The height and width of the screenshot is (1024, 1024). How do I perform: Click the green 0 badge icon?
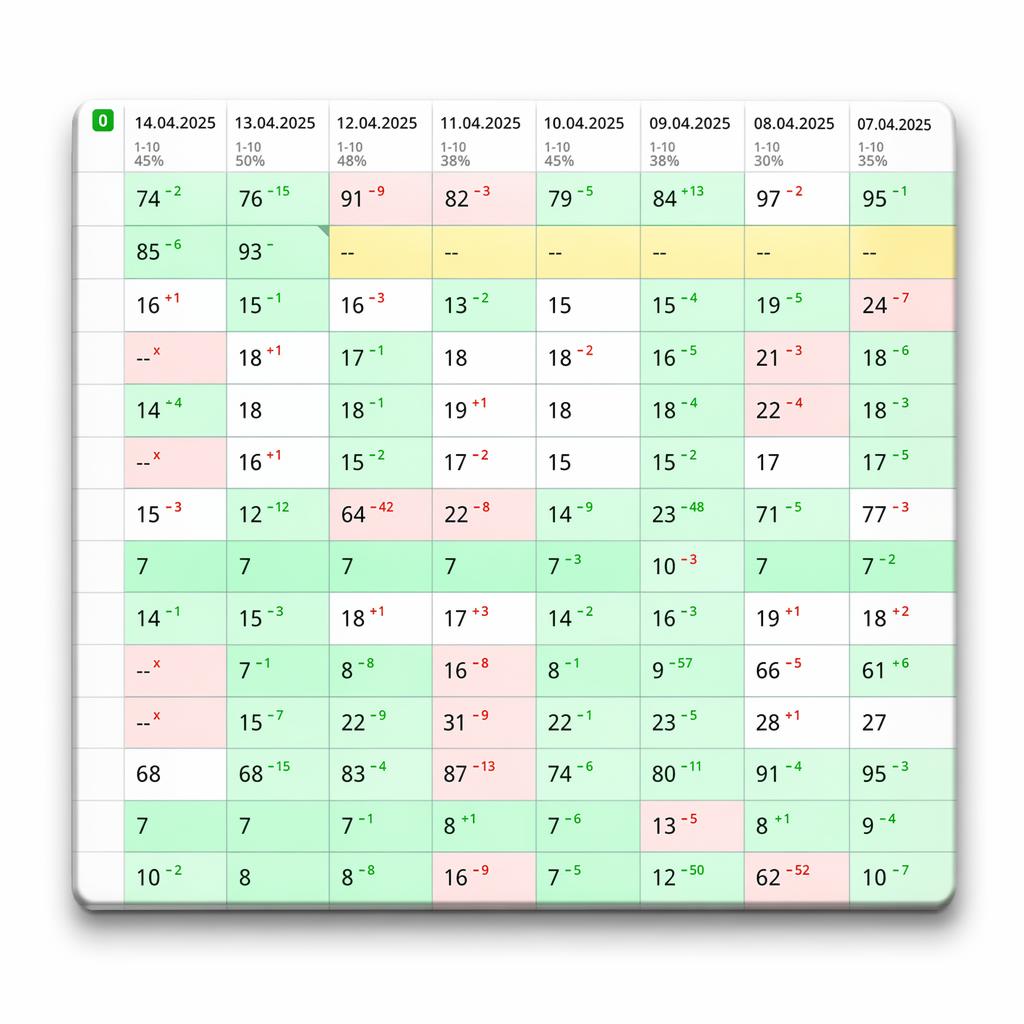[x=103, y=120]
